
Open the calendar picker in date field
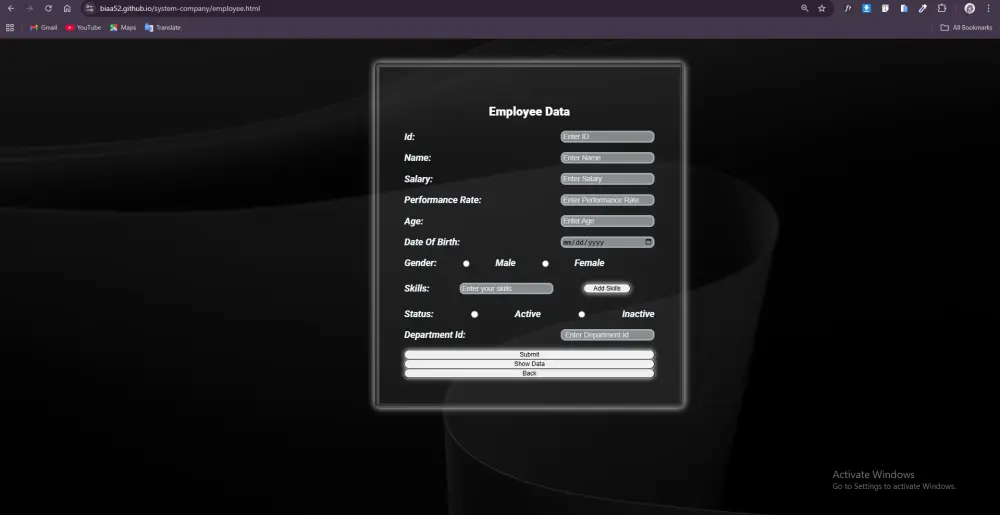coord(649,242)
